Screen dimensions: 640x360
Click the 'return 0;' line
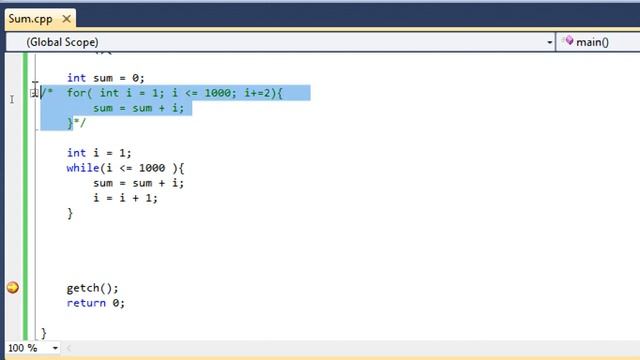(x=96, y=303)
